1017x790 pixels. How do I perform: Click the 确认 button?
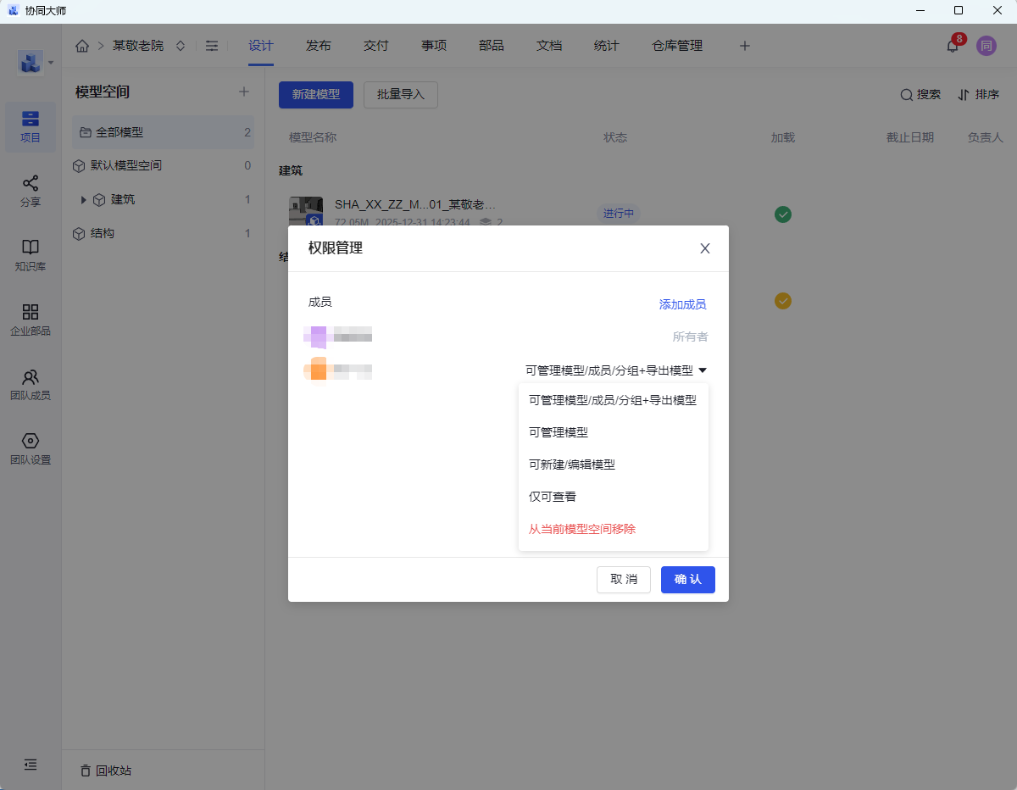click(687, 580)
